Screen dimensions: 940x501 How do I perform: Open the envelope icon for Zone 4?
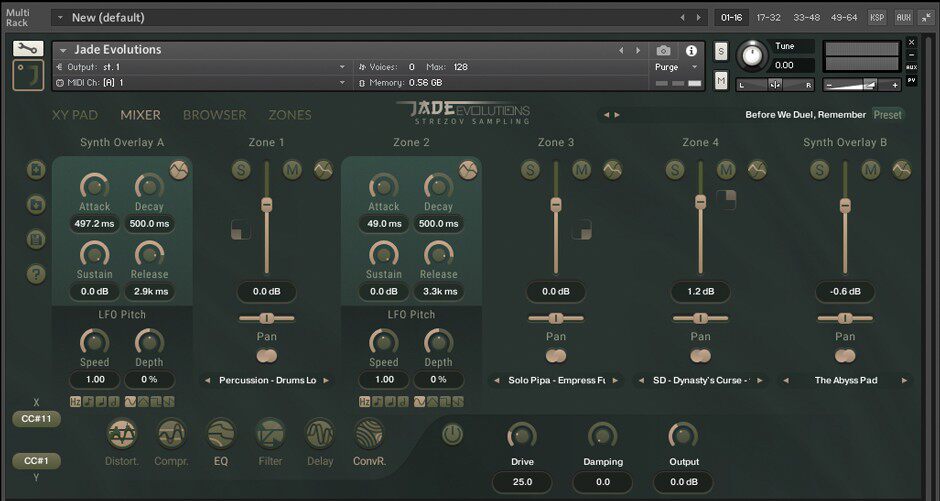click(757, 170)
